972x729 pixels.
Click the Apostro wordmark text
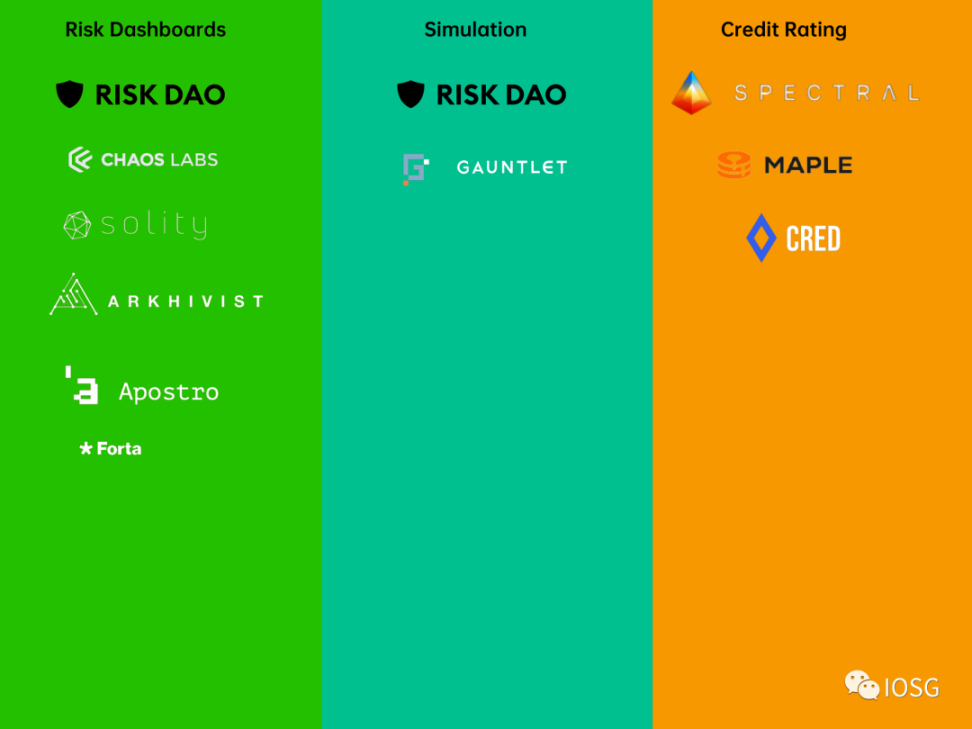pos(169,392)
